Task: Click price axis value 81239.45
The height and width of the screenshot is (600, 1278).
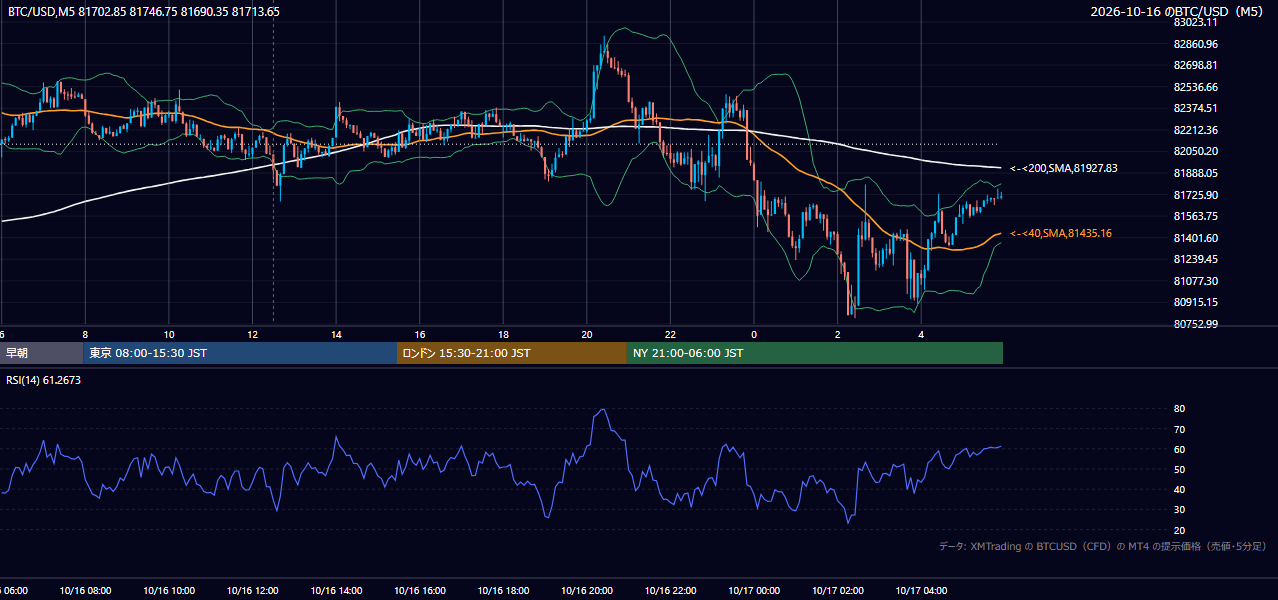Action: pyautogui.click(x=1196, y=259)
